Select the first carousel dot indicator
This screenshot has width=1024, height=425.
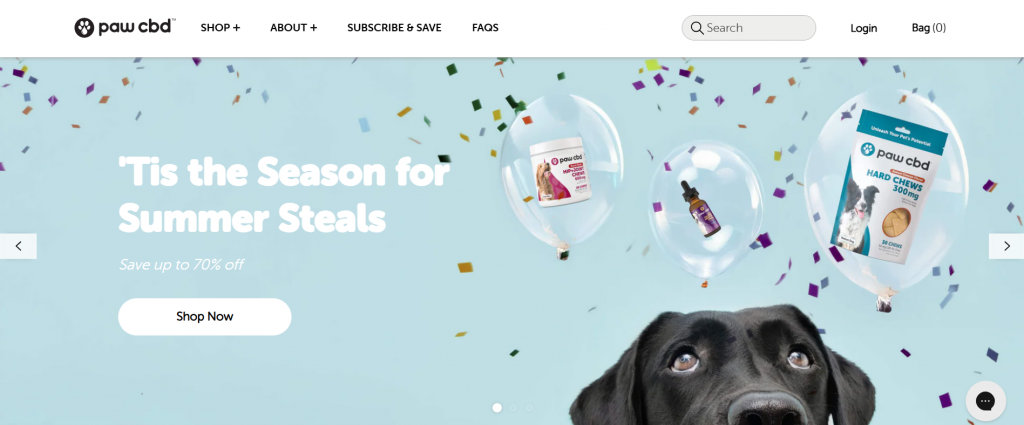497,407
